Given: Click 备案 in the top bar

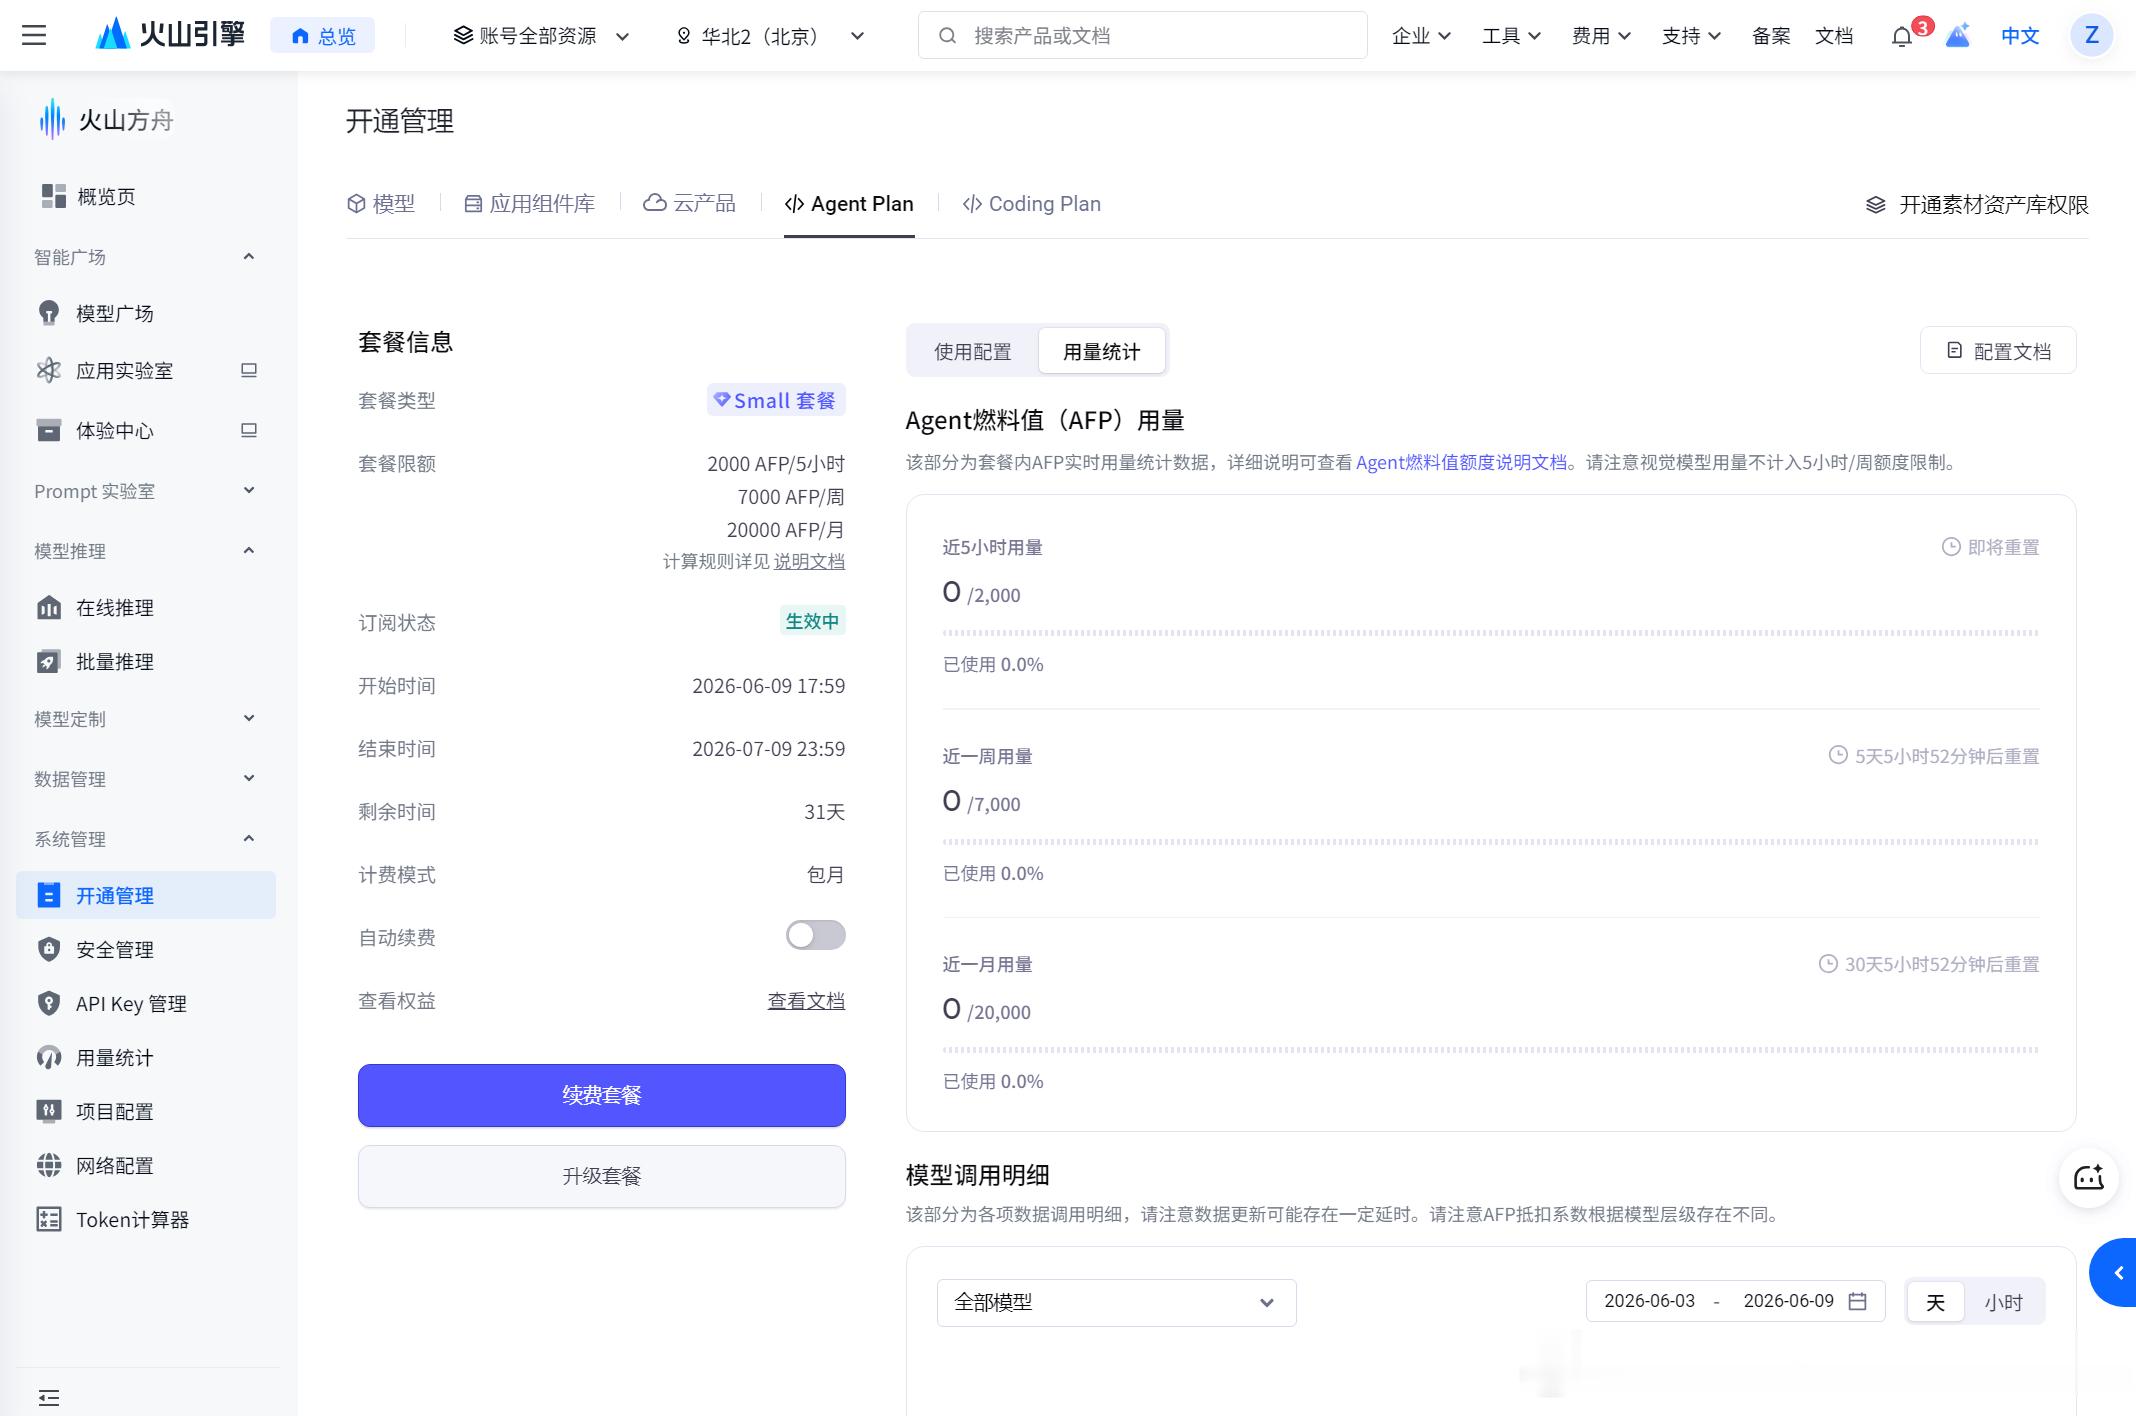Looking at the screenshot, I should 1771,36.
